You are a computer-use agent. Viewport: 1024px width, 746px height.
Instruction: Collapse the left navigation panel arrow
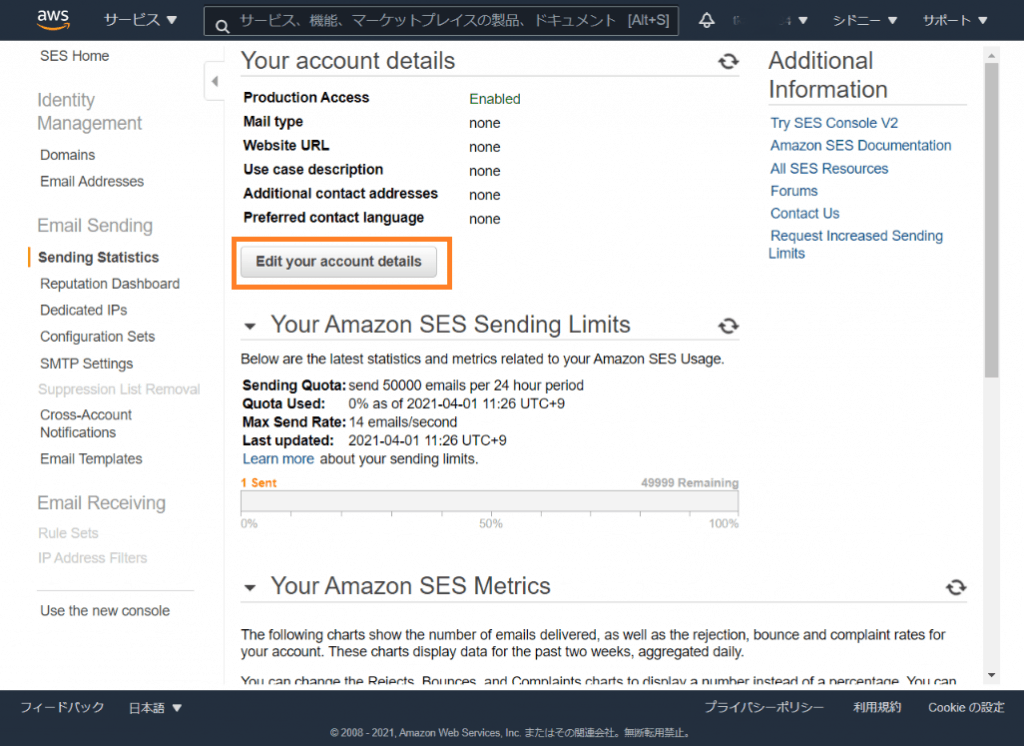(x=215, y=82)
